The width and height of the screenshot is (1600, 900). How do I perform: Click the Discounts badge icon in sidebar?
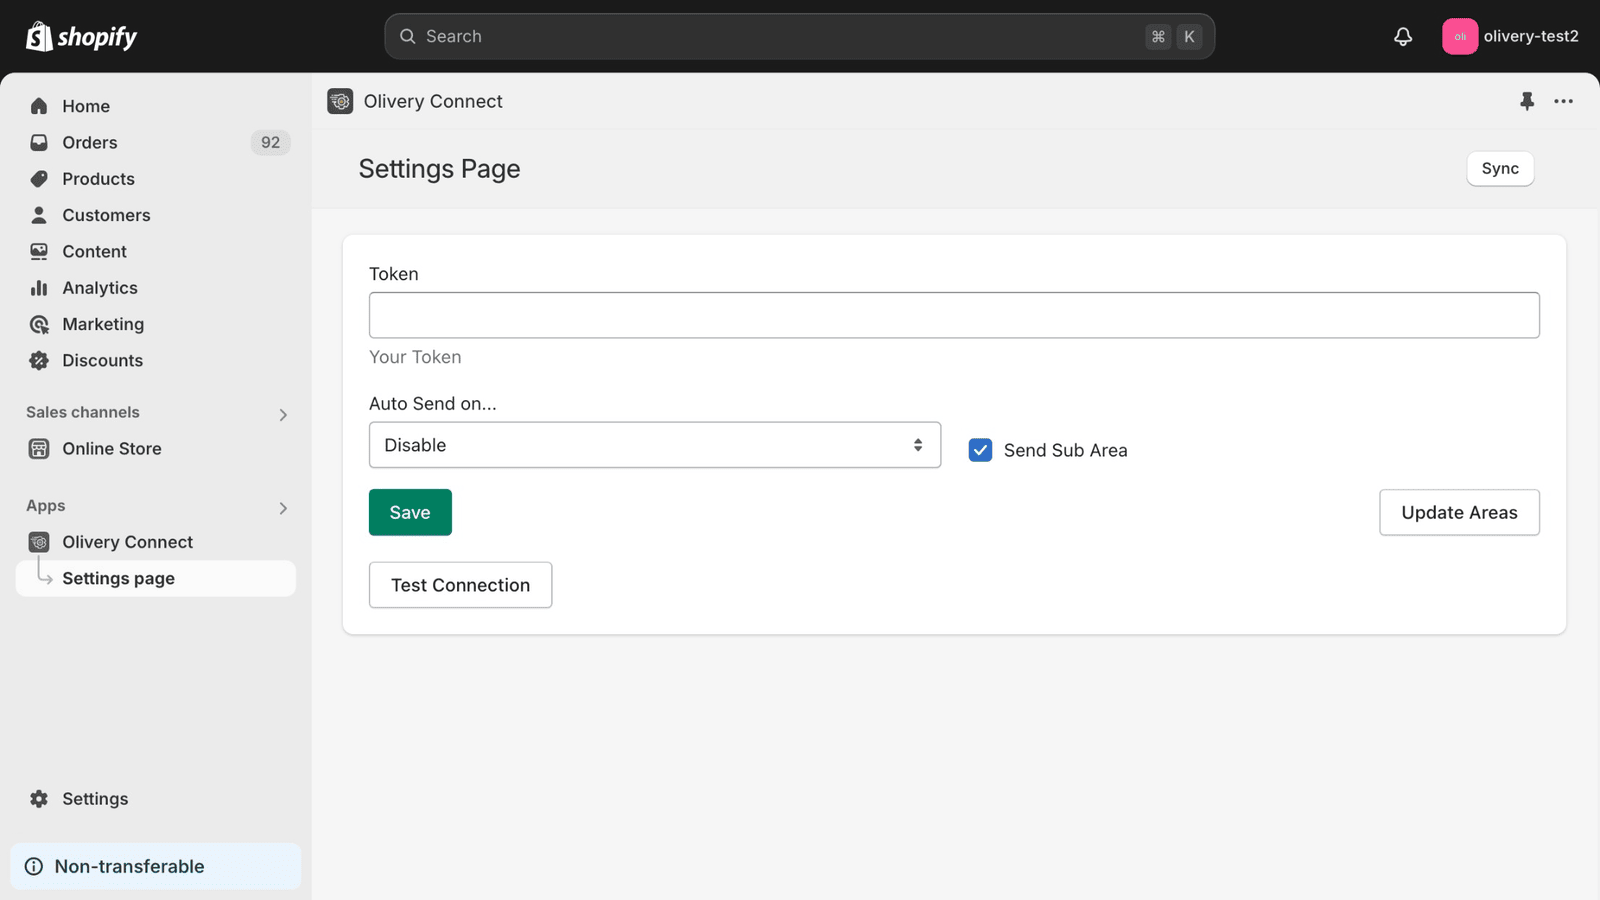tap(39, 361)
